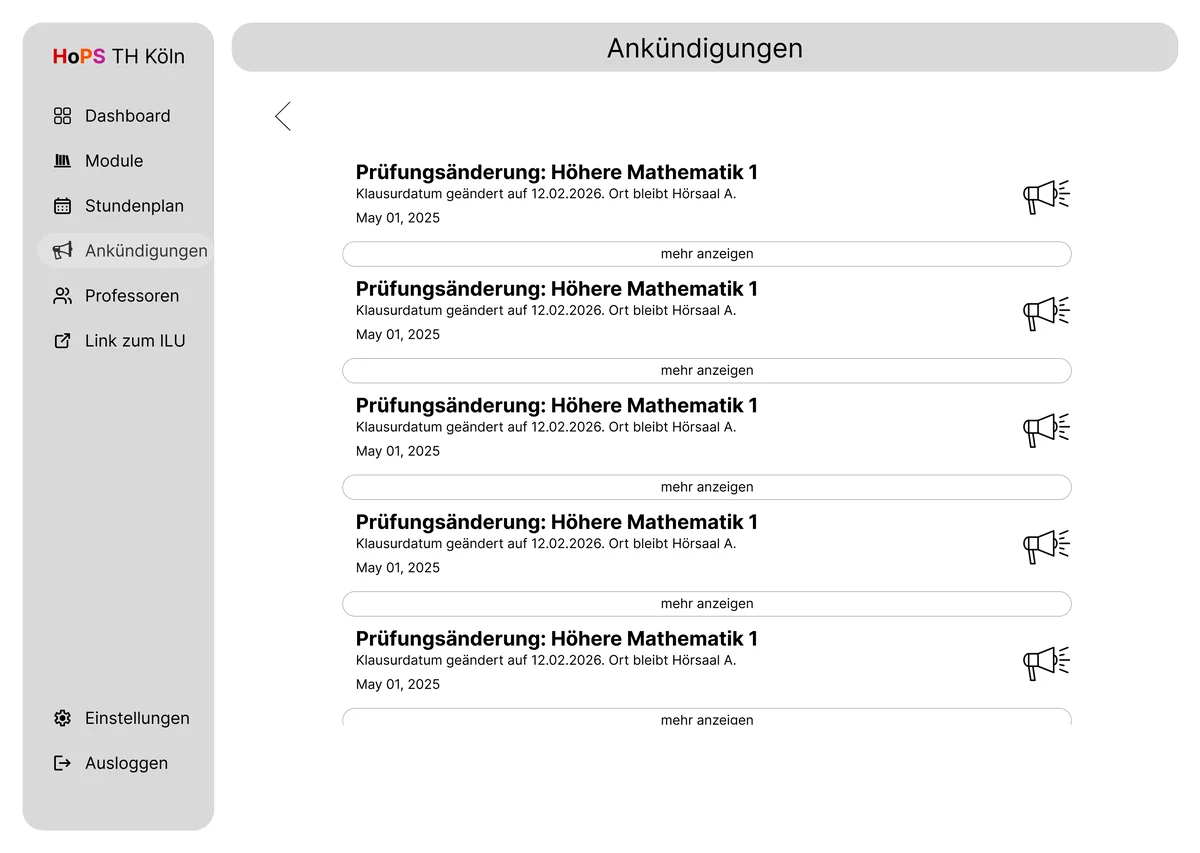This screenshot has height=853, width=1200.
Task: Click megaphone icon of first announcement
Action: point(1046,195)
